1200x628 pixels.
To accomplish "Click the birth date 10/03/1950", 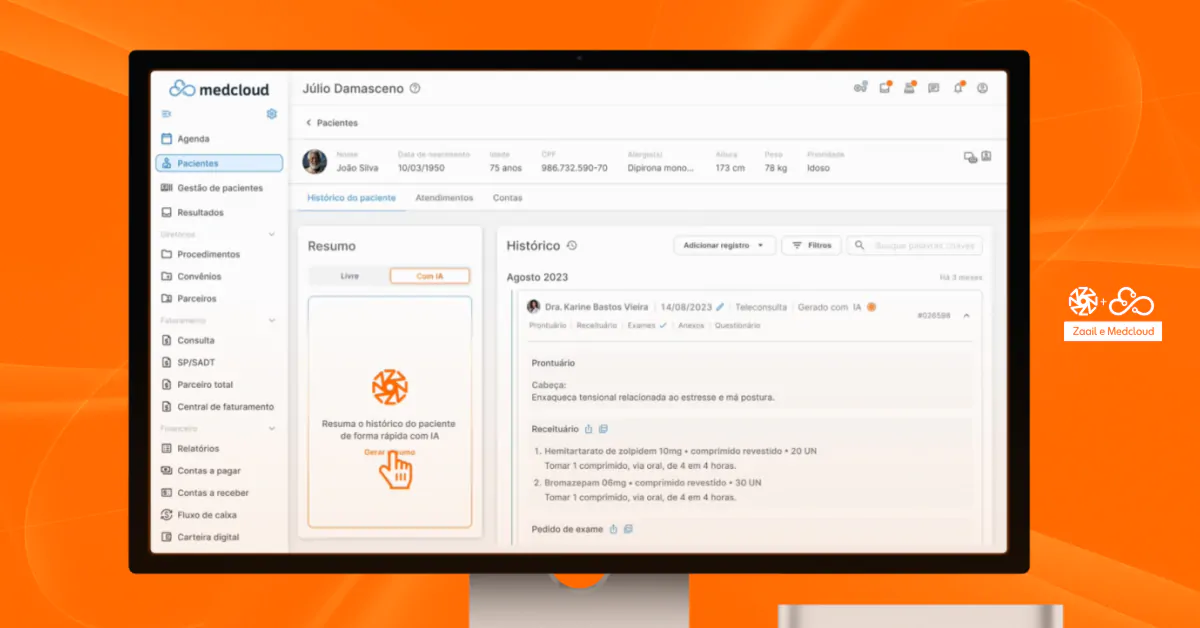I will click(420, 168).
